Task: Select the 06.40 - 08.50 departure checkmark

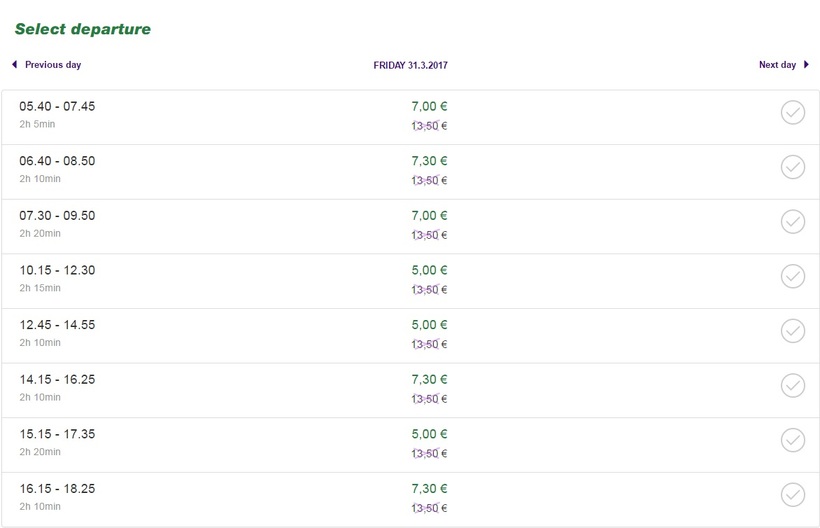Action: point(792,167)
